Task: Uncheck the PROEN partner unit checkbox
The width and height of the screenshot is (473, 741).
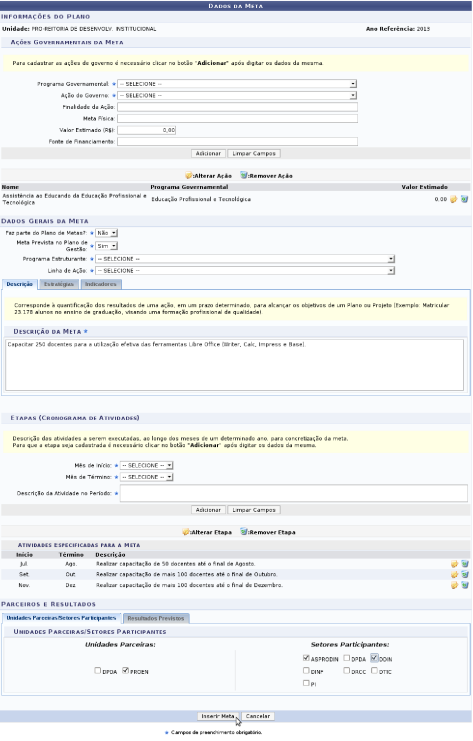Action: pyautogui.click(x=125, y=671)
